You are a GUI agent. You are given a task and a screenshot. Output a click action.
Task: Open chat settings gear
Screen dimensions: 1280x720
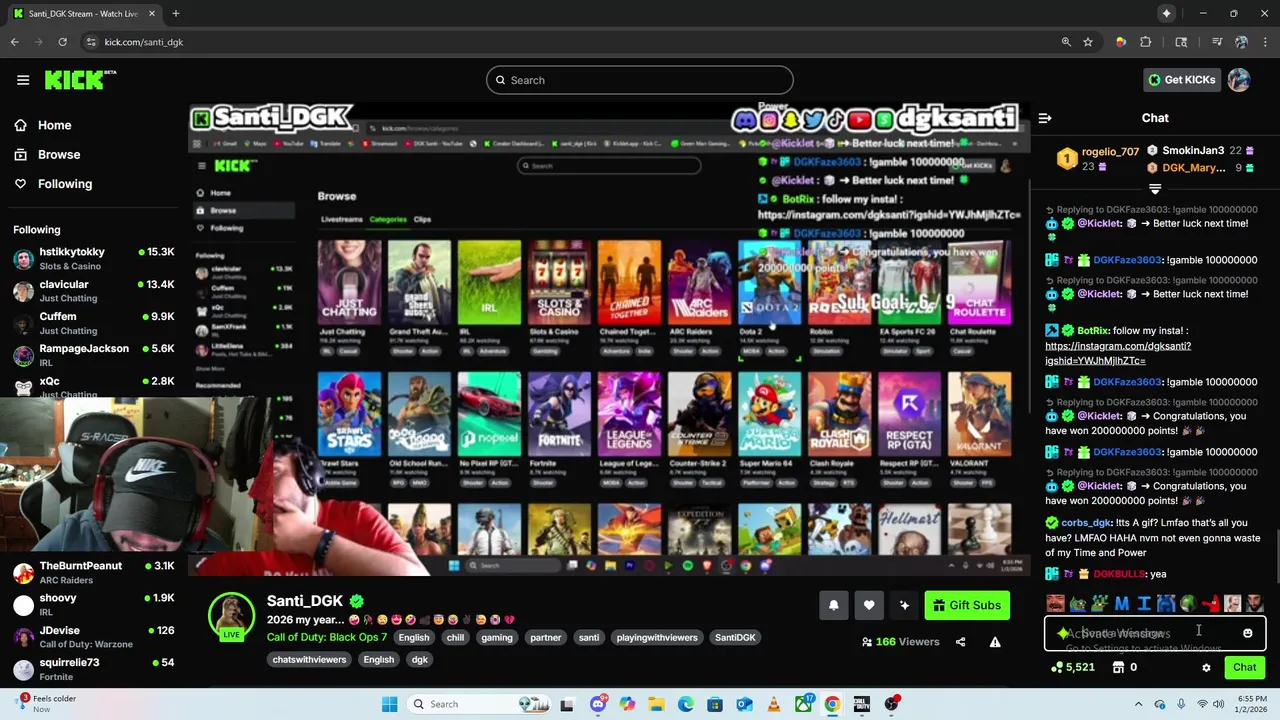point(1206,668)
